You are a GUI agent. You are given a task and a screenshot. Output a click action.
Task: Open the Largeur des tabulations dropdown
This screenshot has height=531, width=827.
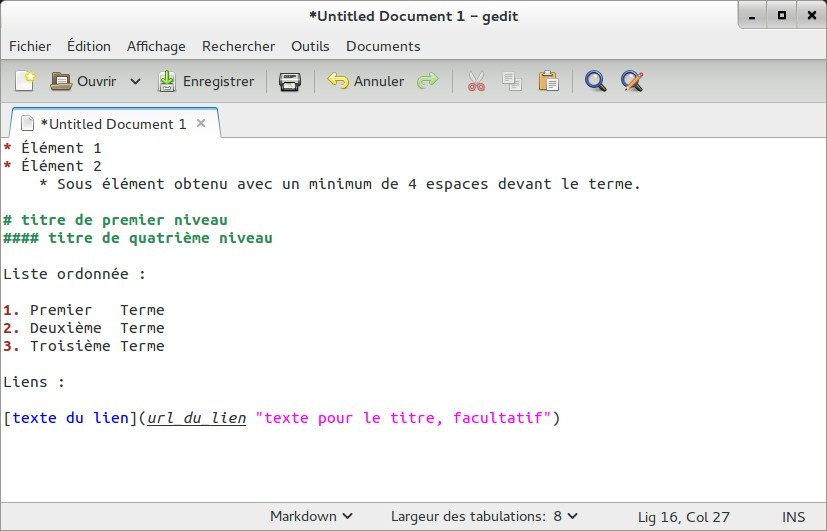click(484, 516)
